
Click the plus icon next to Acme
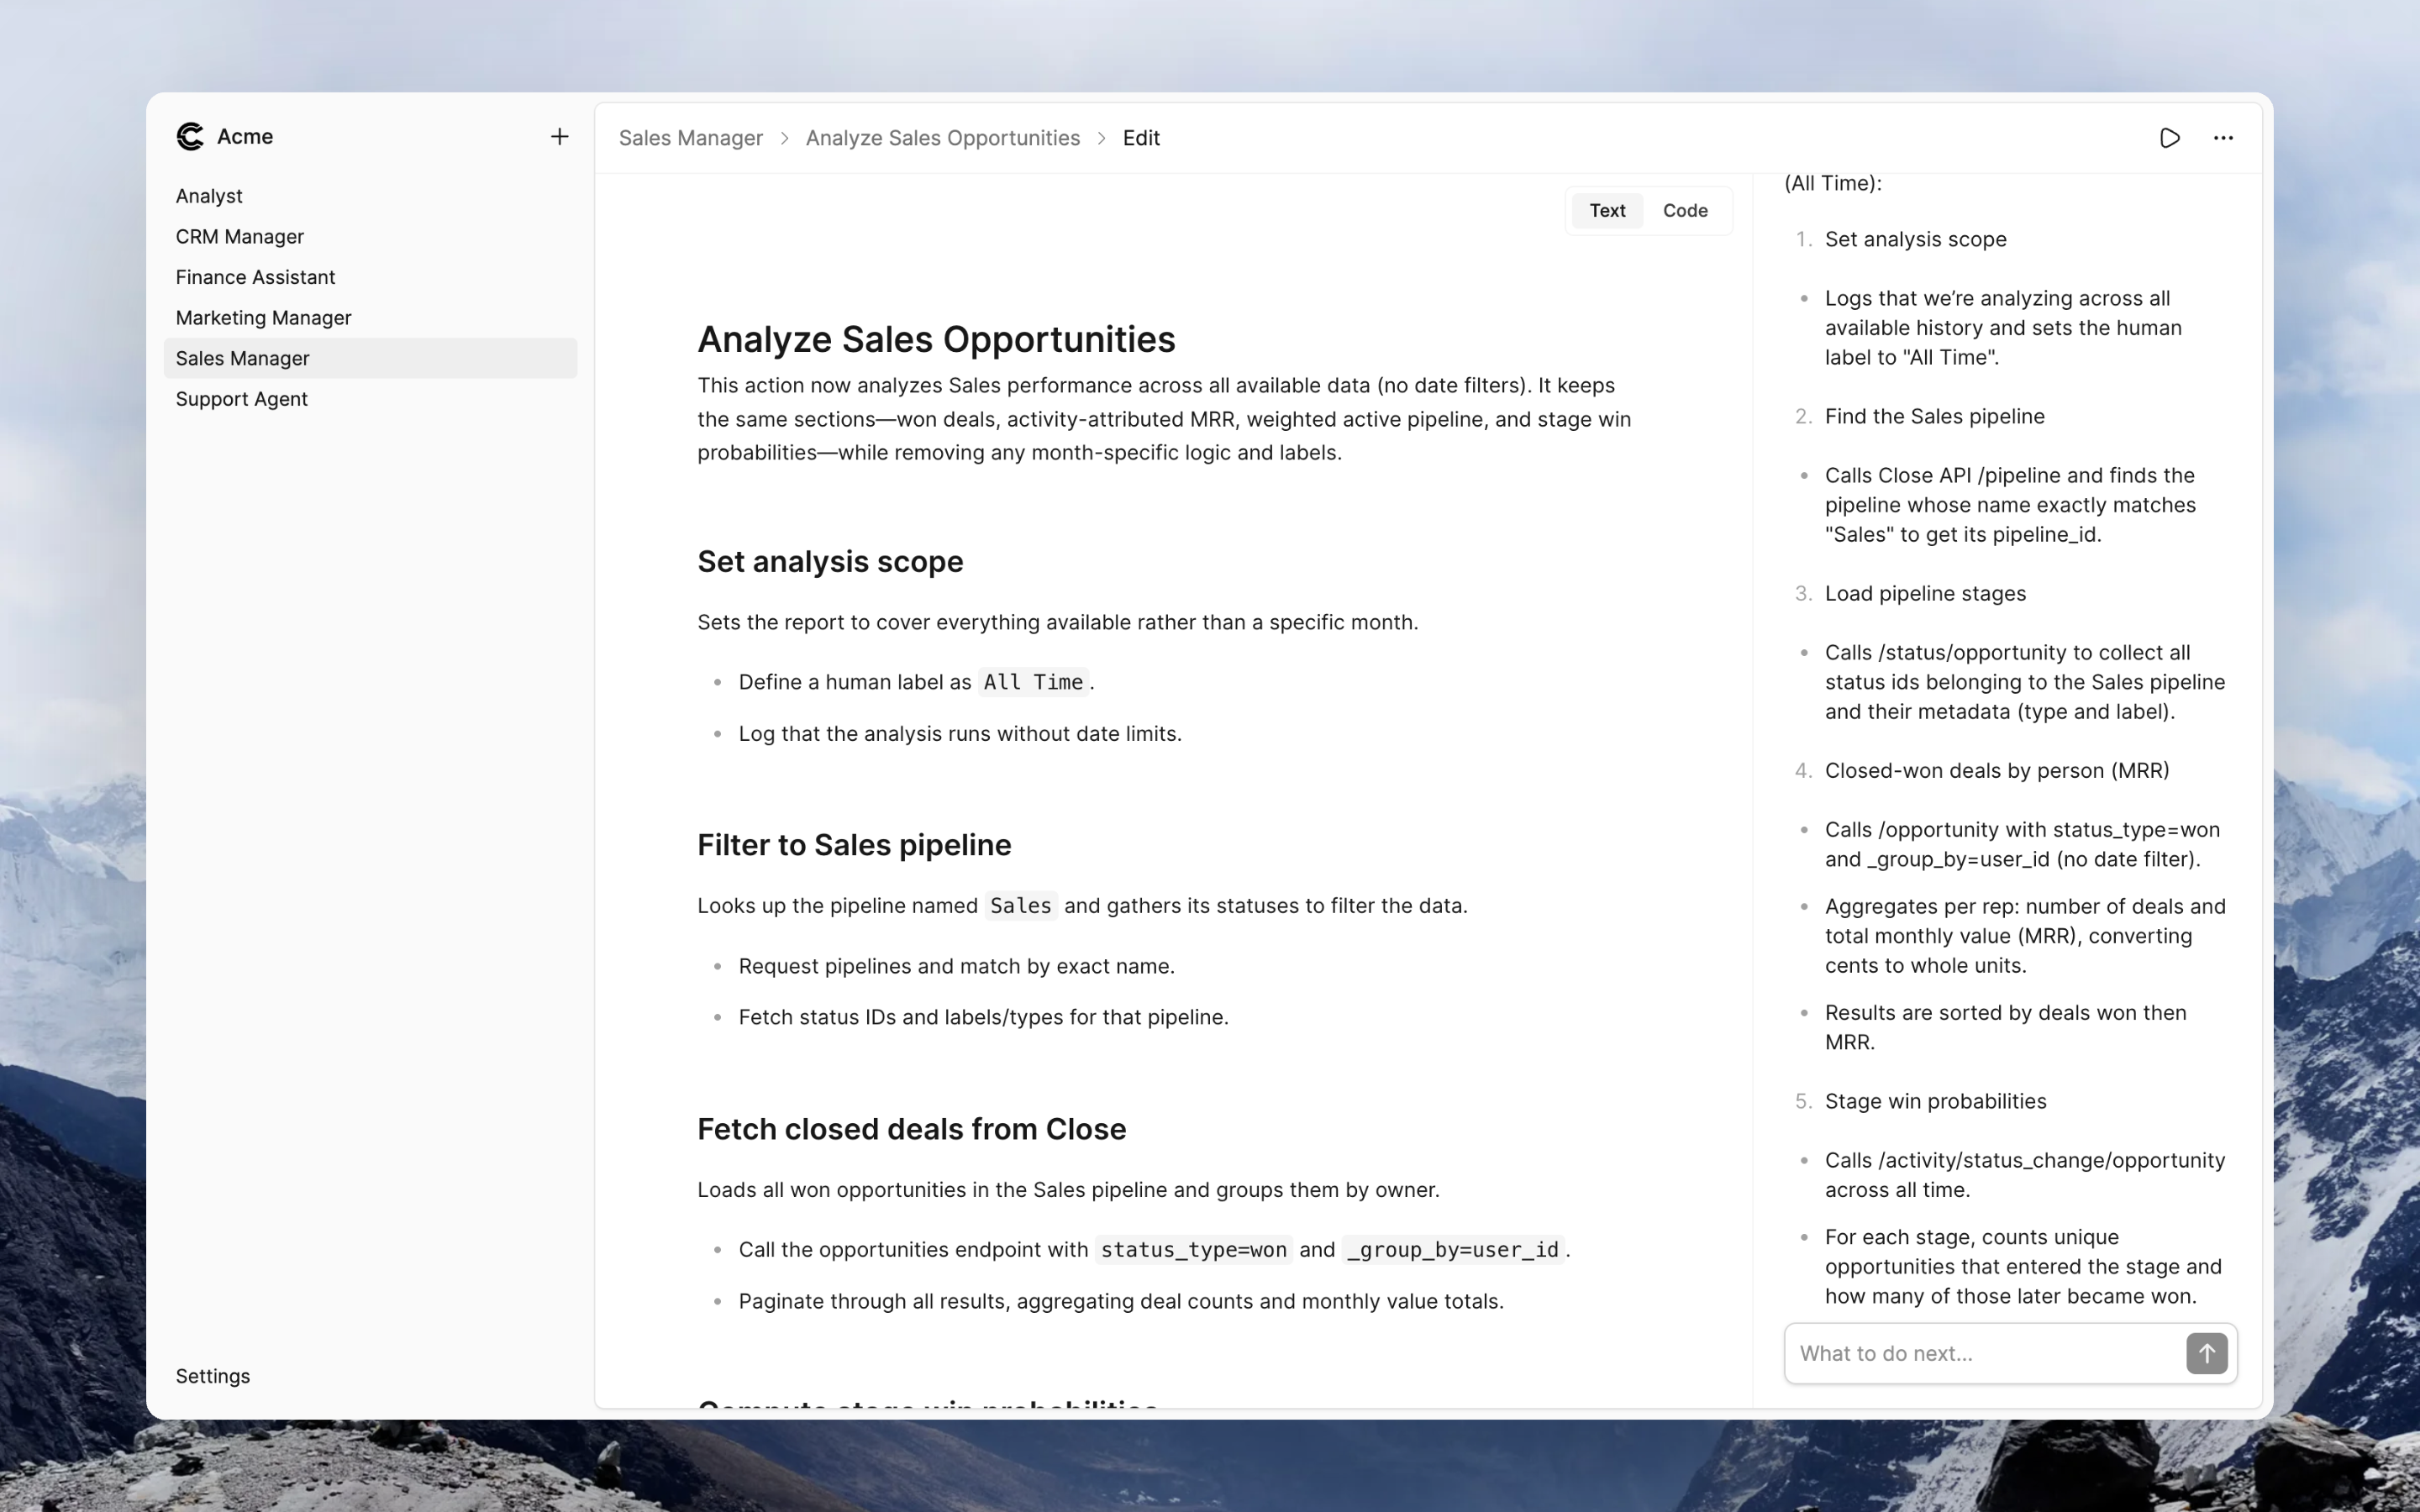pyautogui.click(x=559, y=137)
